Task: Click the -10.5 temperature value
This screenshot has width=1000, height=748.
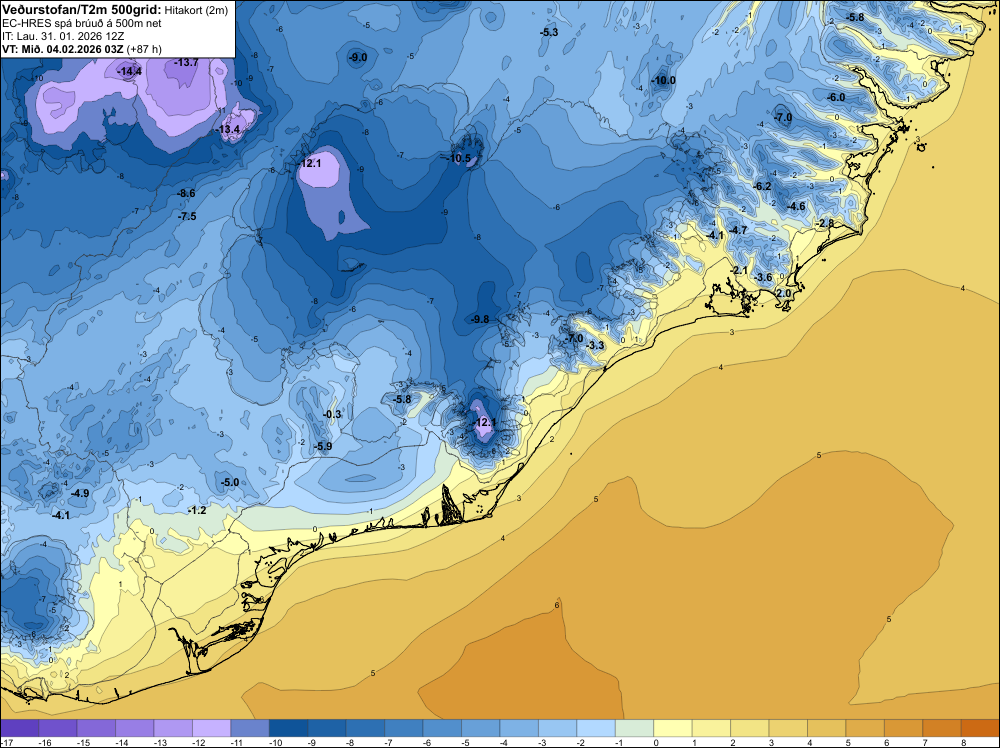Action: [459, 158]
